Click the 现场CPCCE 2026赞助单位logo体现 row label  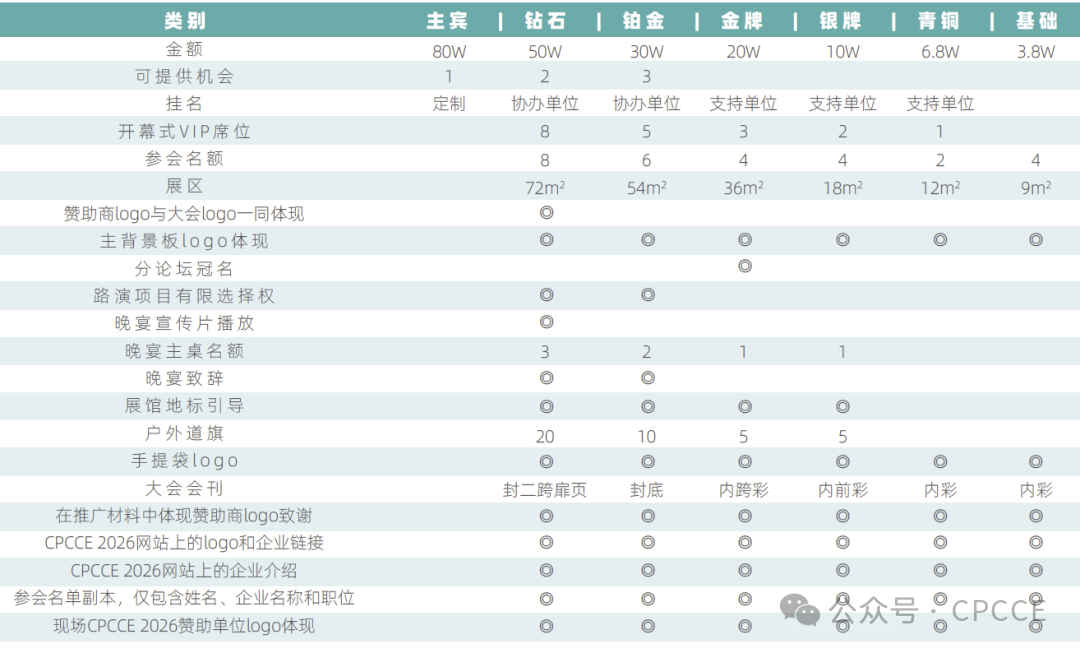coord(184,625)
